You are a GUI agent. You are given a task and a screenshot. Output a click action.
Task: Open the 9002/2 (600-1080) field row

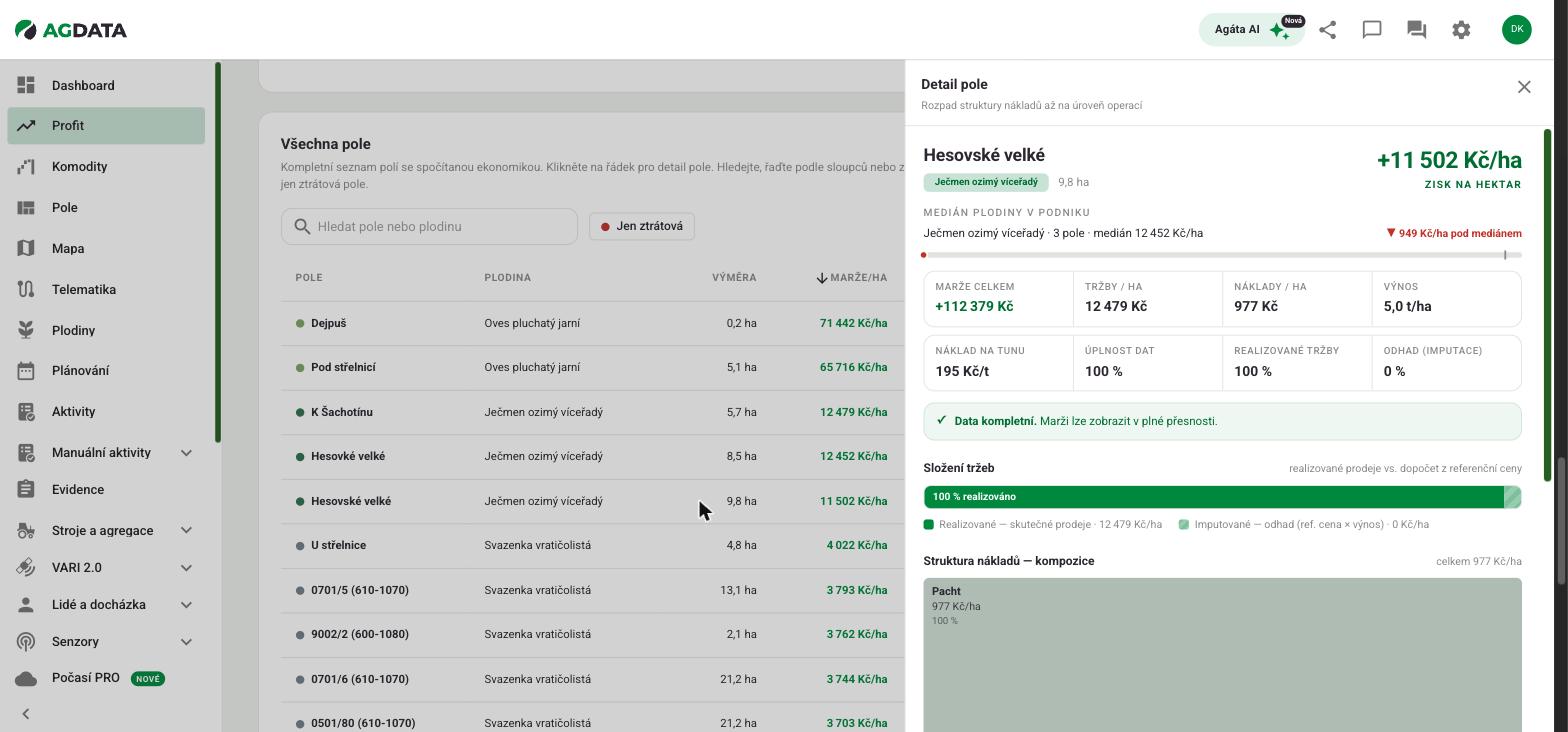coord(592,634)
